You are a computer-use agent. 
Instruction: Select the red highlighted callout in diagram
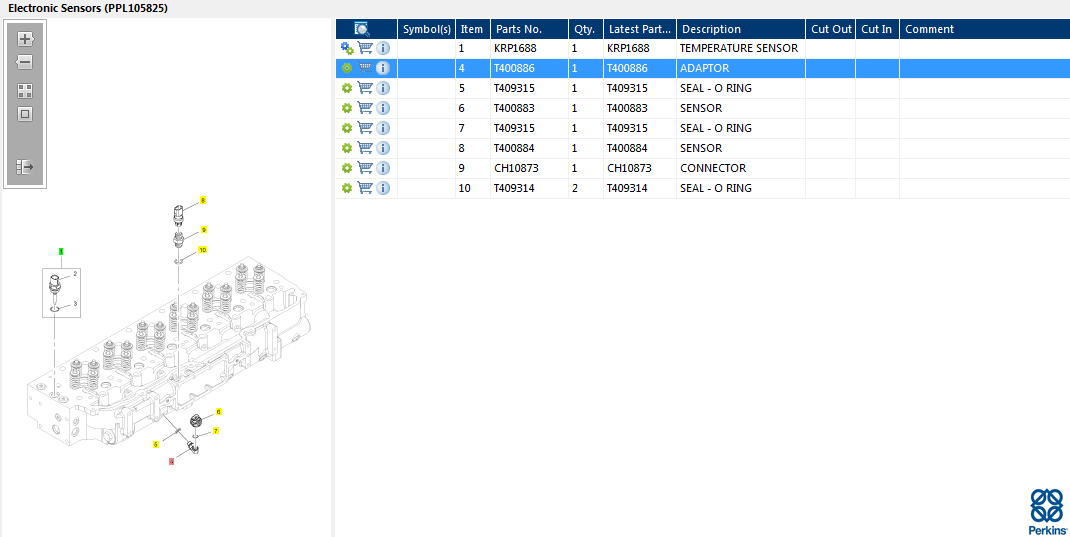pos(172,462)
